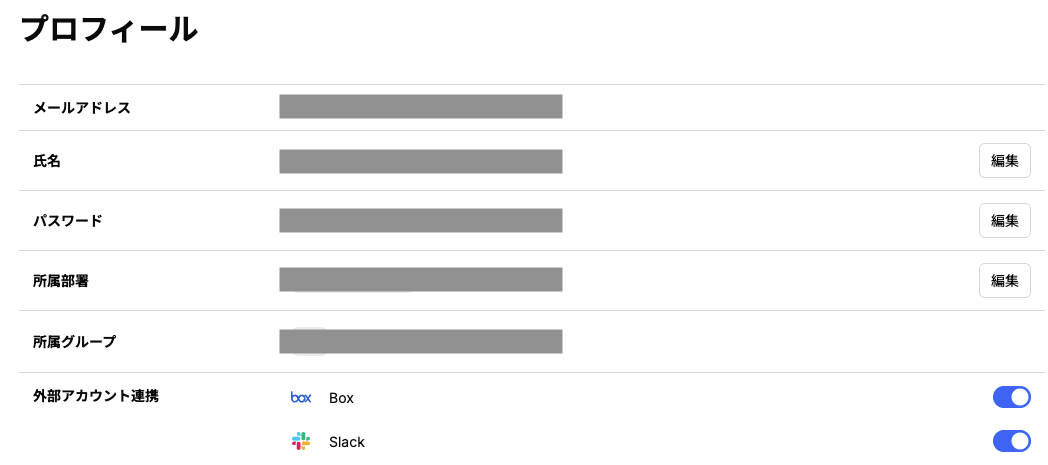Image resolution: width=1048 pixels, height=465 pixels.
Task: Click the メールアドレス row label
Action: (82, 108)
